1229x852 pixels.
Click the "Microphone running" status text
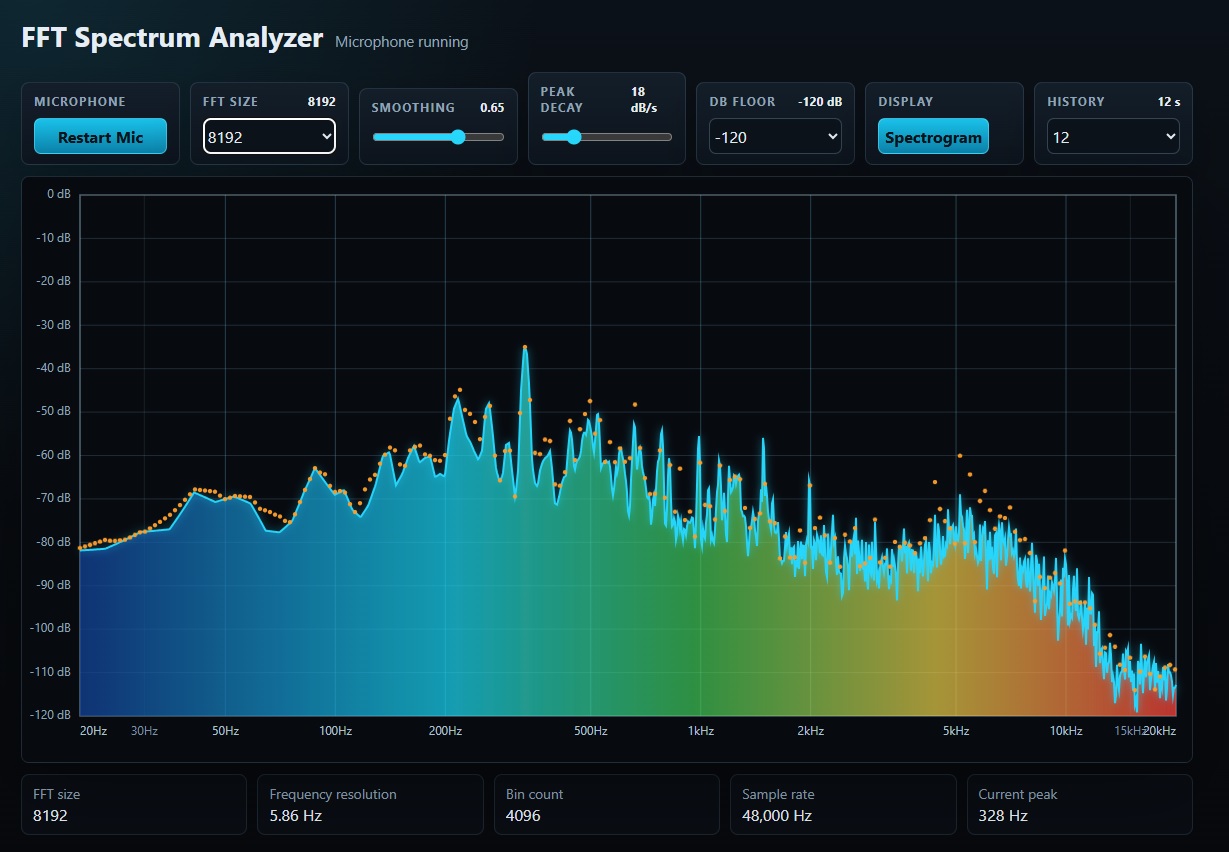click(402, 42)
